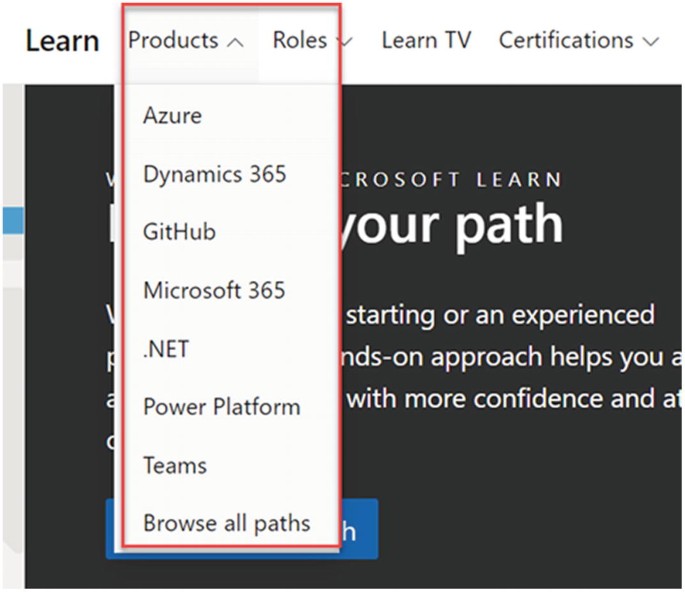The height and width of the screenshot is (592, 685).
Task: Click Browse all paths
Action: [227, 523]
